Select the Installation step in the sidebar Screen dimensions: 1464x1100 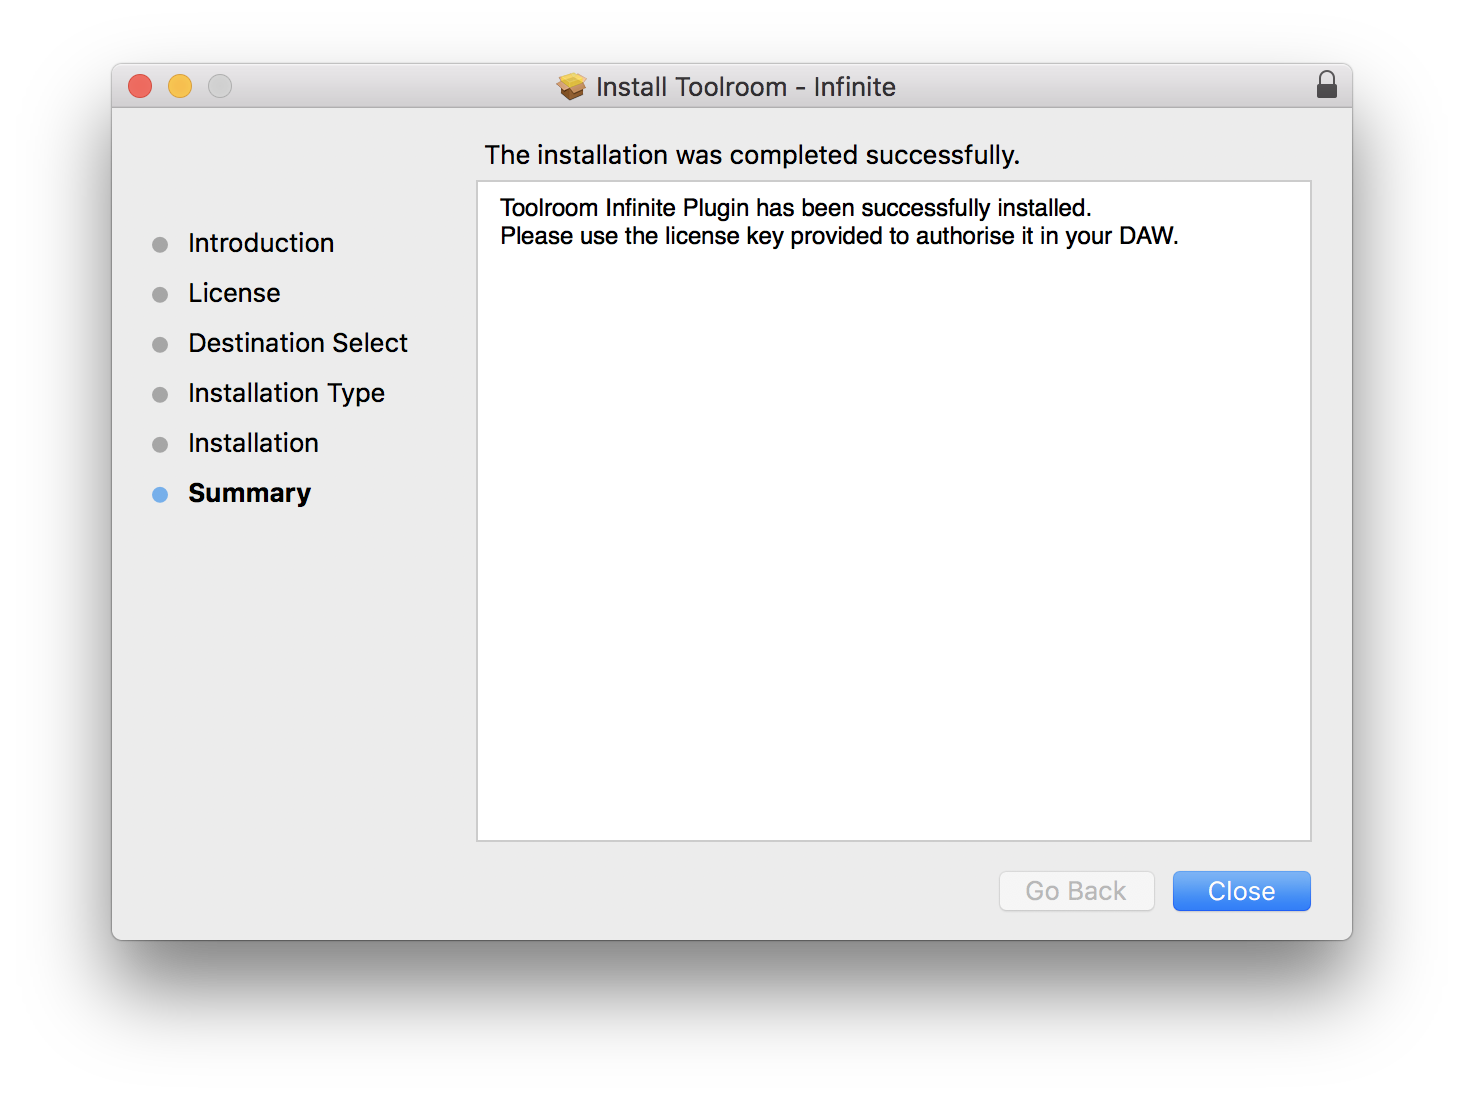(253, 443)
